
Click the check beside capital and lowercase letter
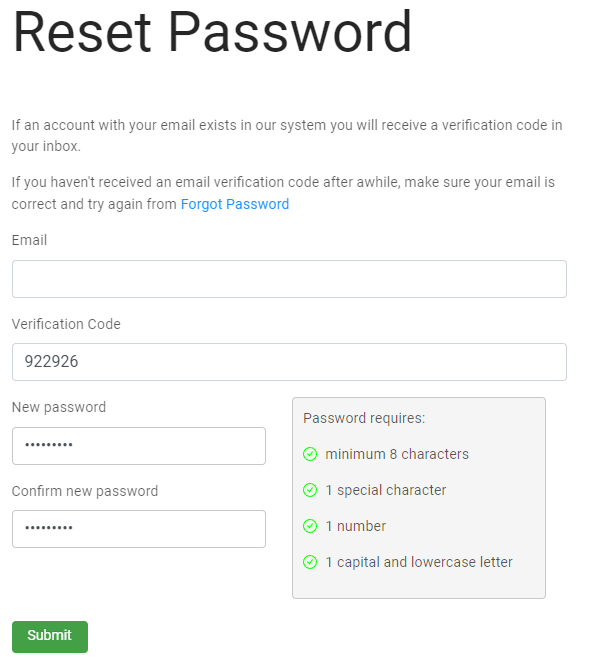click(310, 562)
